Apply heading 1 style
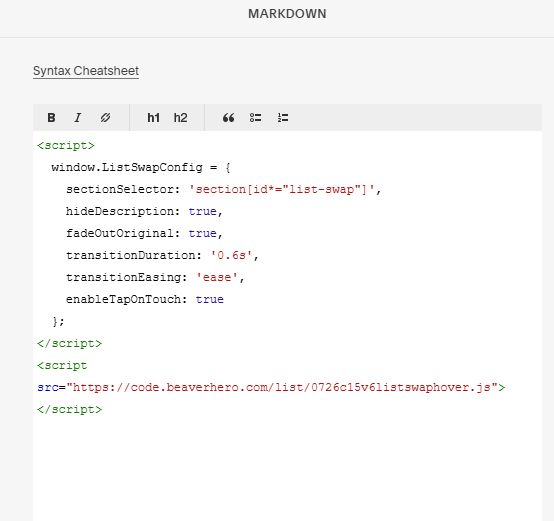This screenshot has width=554, height=521. [x=154, y=118]
